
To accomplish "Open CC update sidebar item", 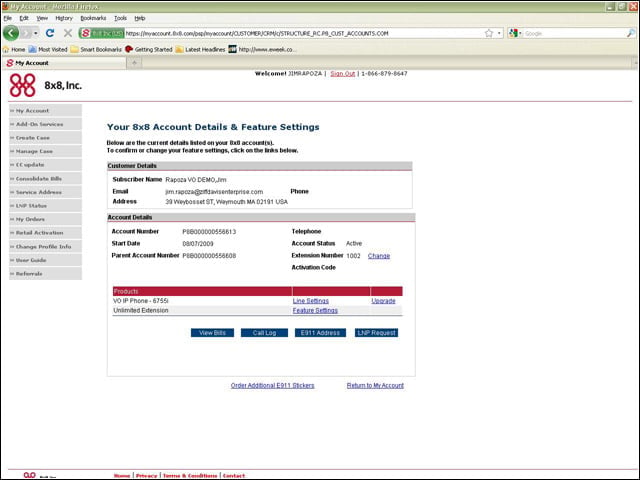I will 45,164.
